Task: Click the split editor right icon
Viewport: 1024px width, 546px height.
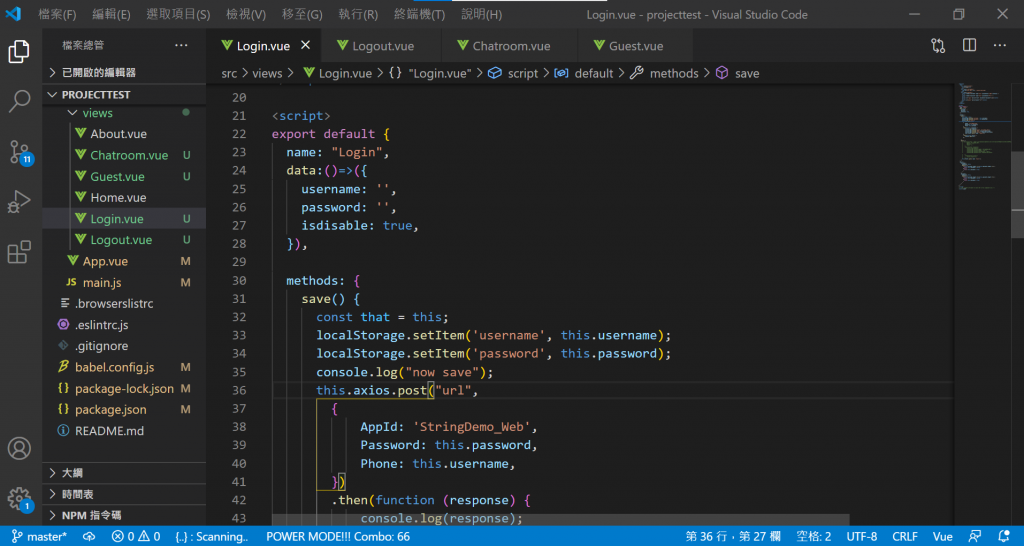Action: pyautogui.click(x=969, y=46)
